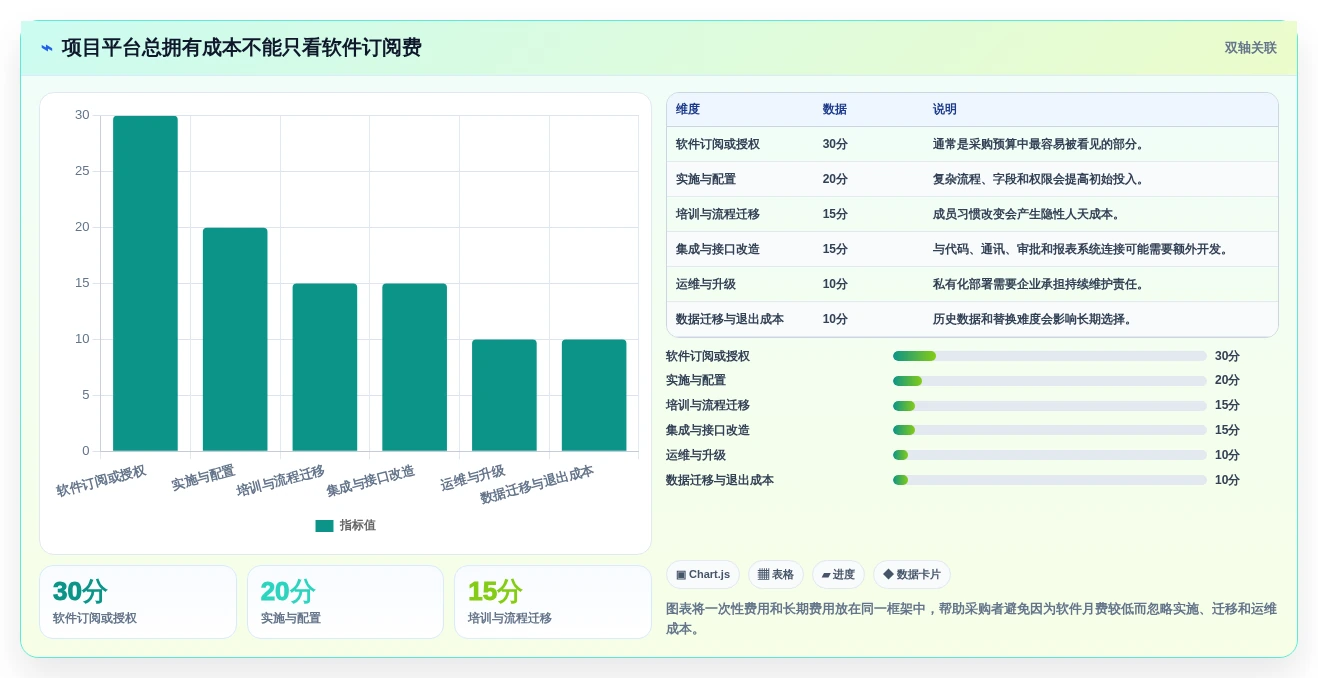Click the 实施与配置 bar in the chart
Screen dimensions: 1318x678
point(235,339)
